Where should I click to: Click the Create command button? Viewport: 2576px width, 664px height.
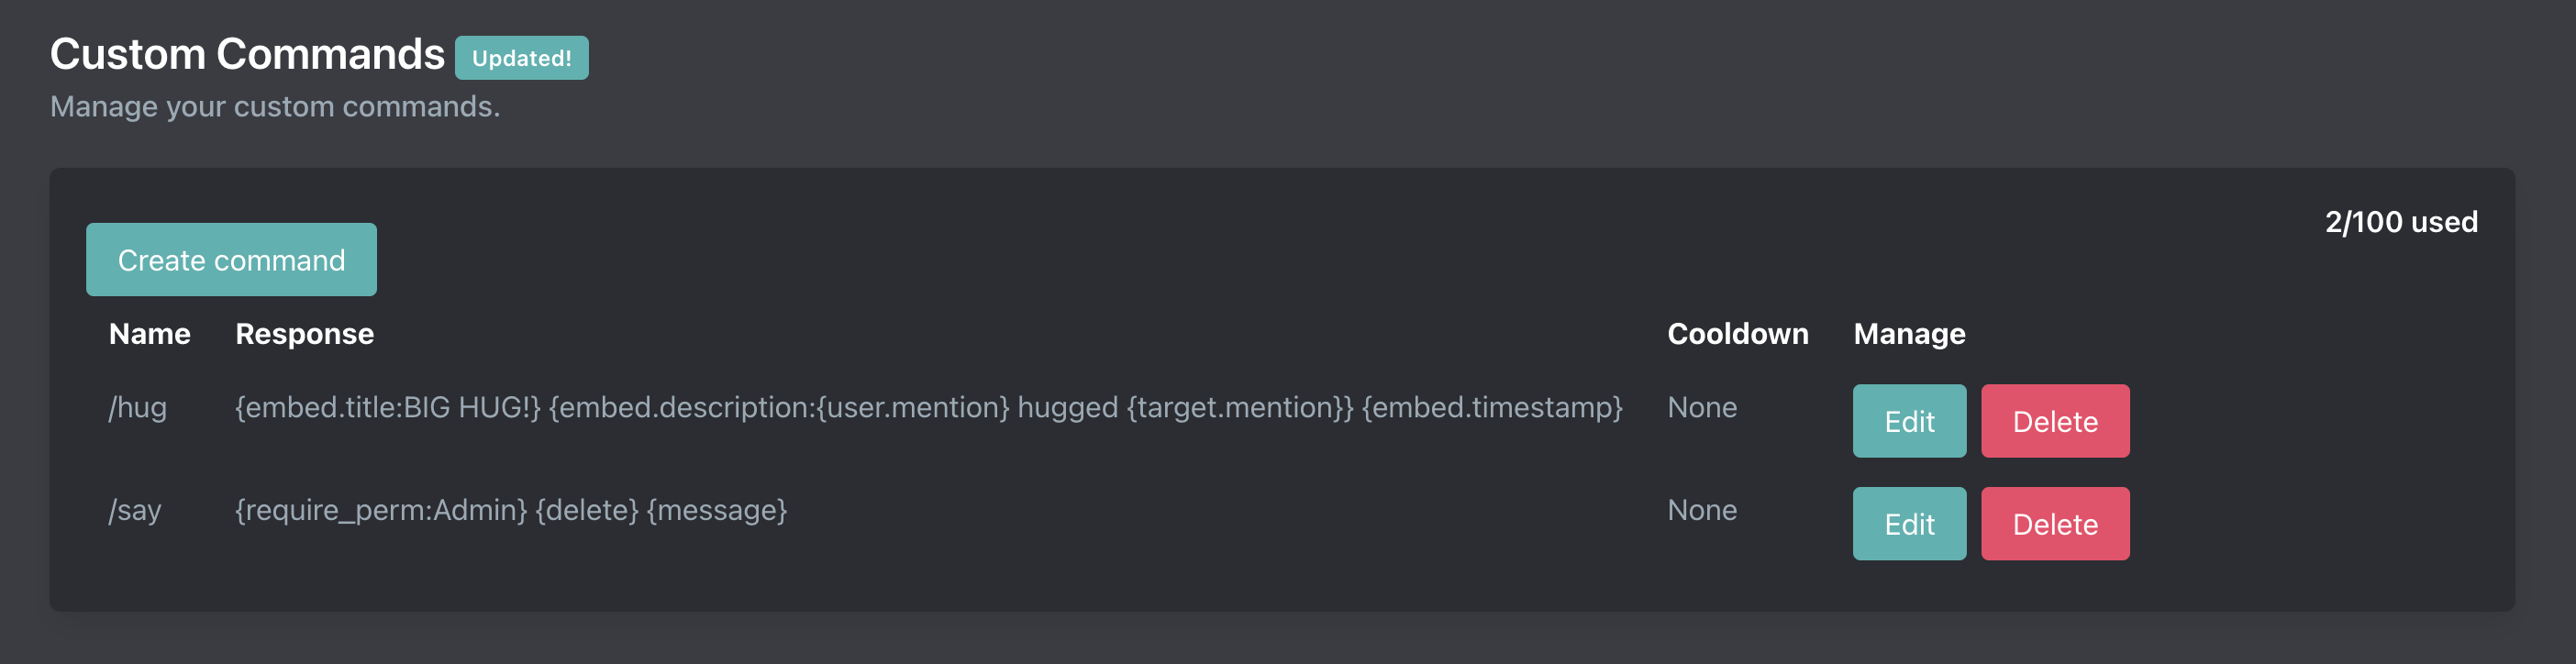(x=231, y=260)
